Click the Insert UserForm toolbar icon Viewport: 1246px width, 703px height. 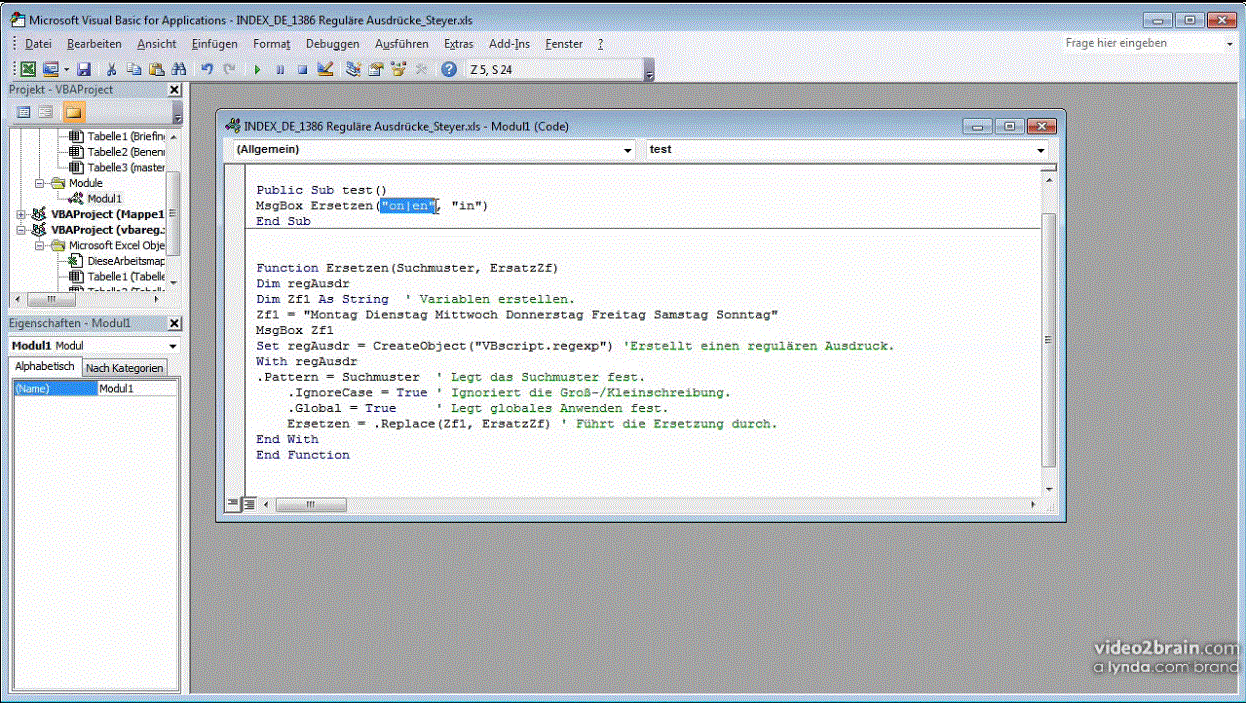50,69
